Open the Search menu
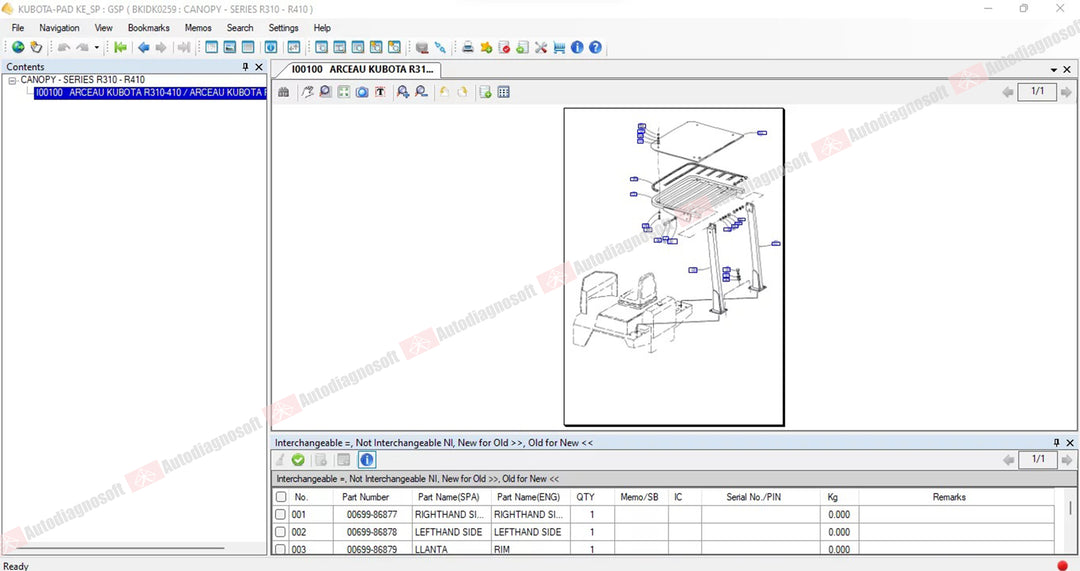This screenshot has width=1080, height=571. (x=240, y=28)
